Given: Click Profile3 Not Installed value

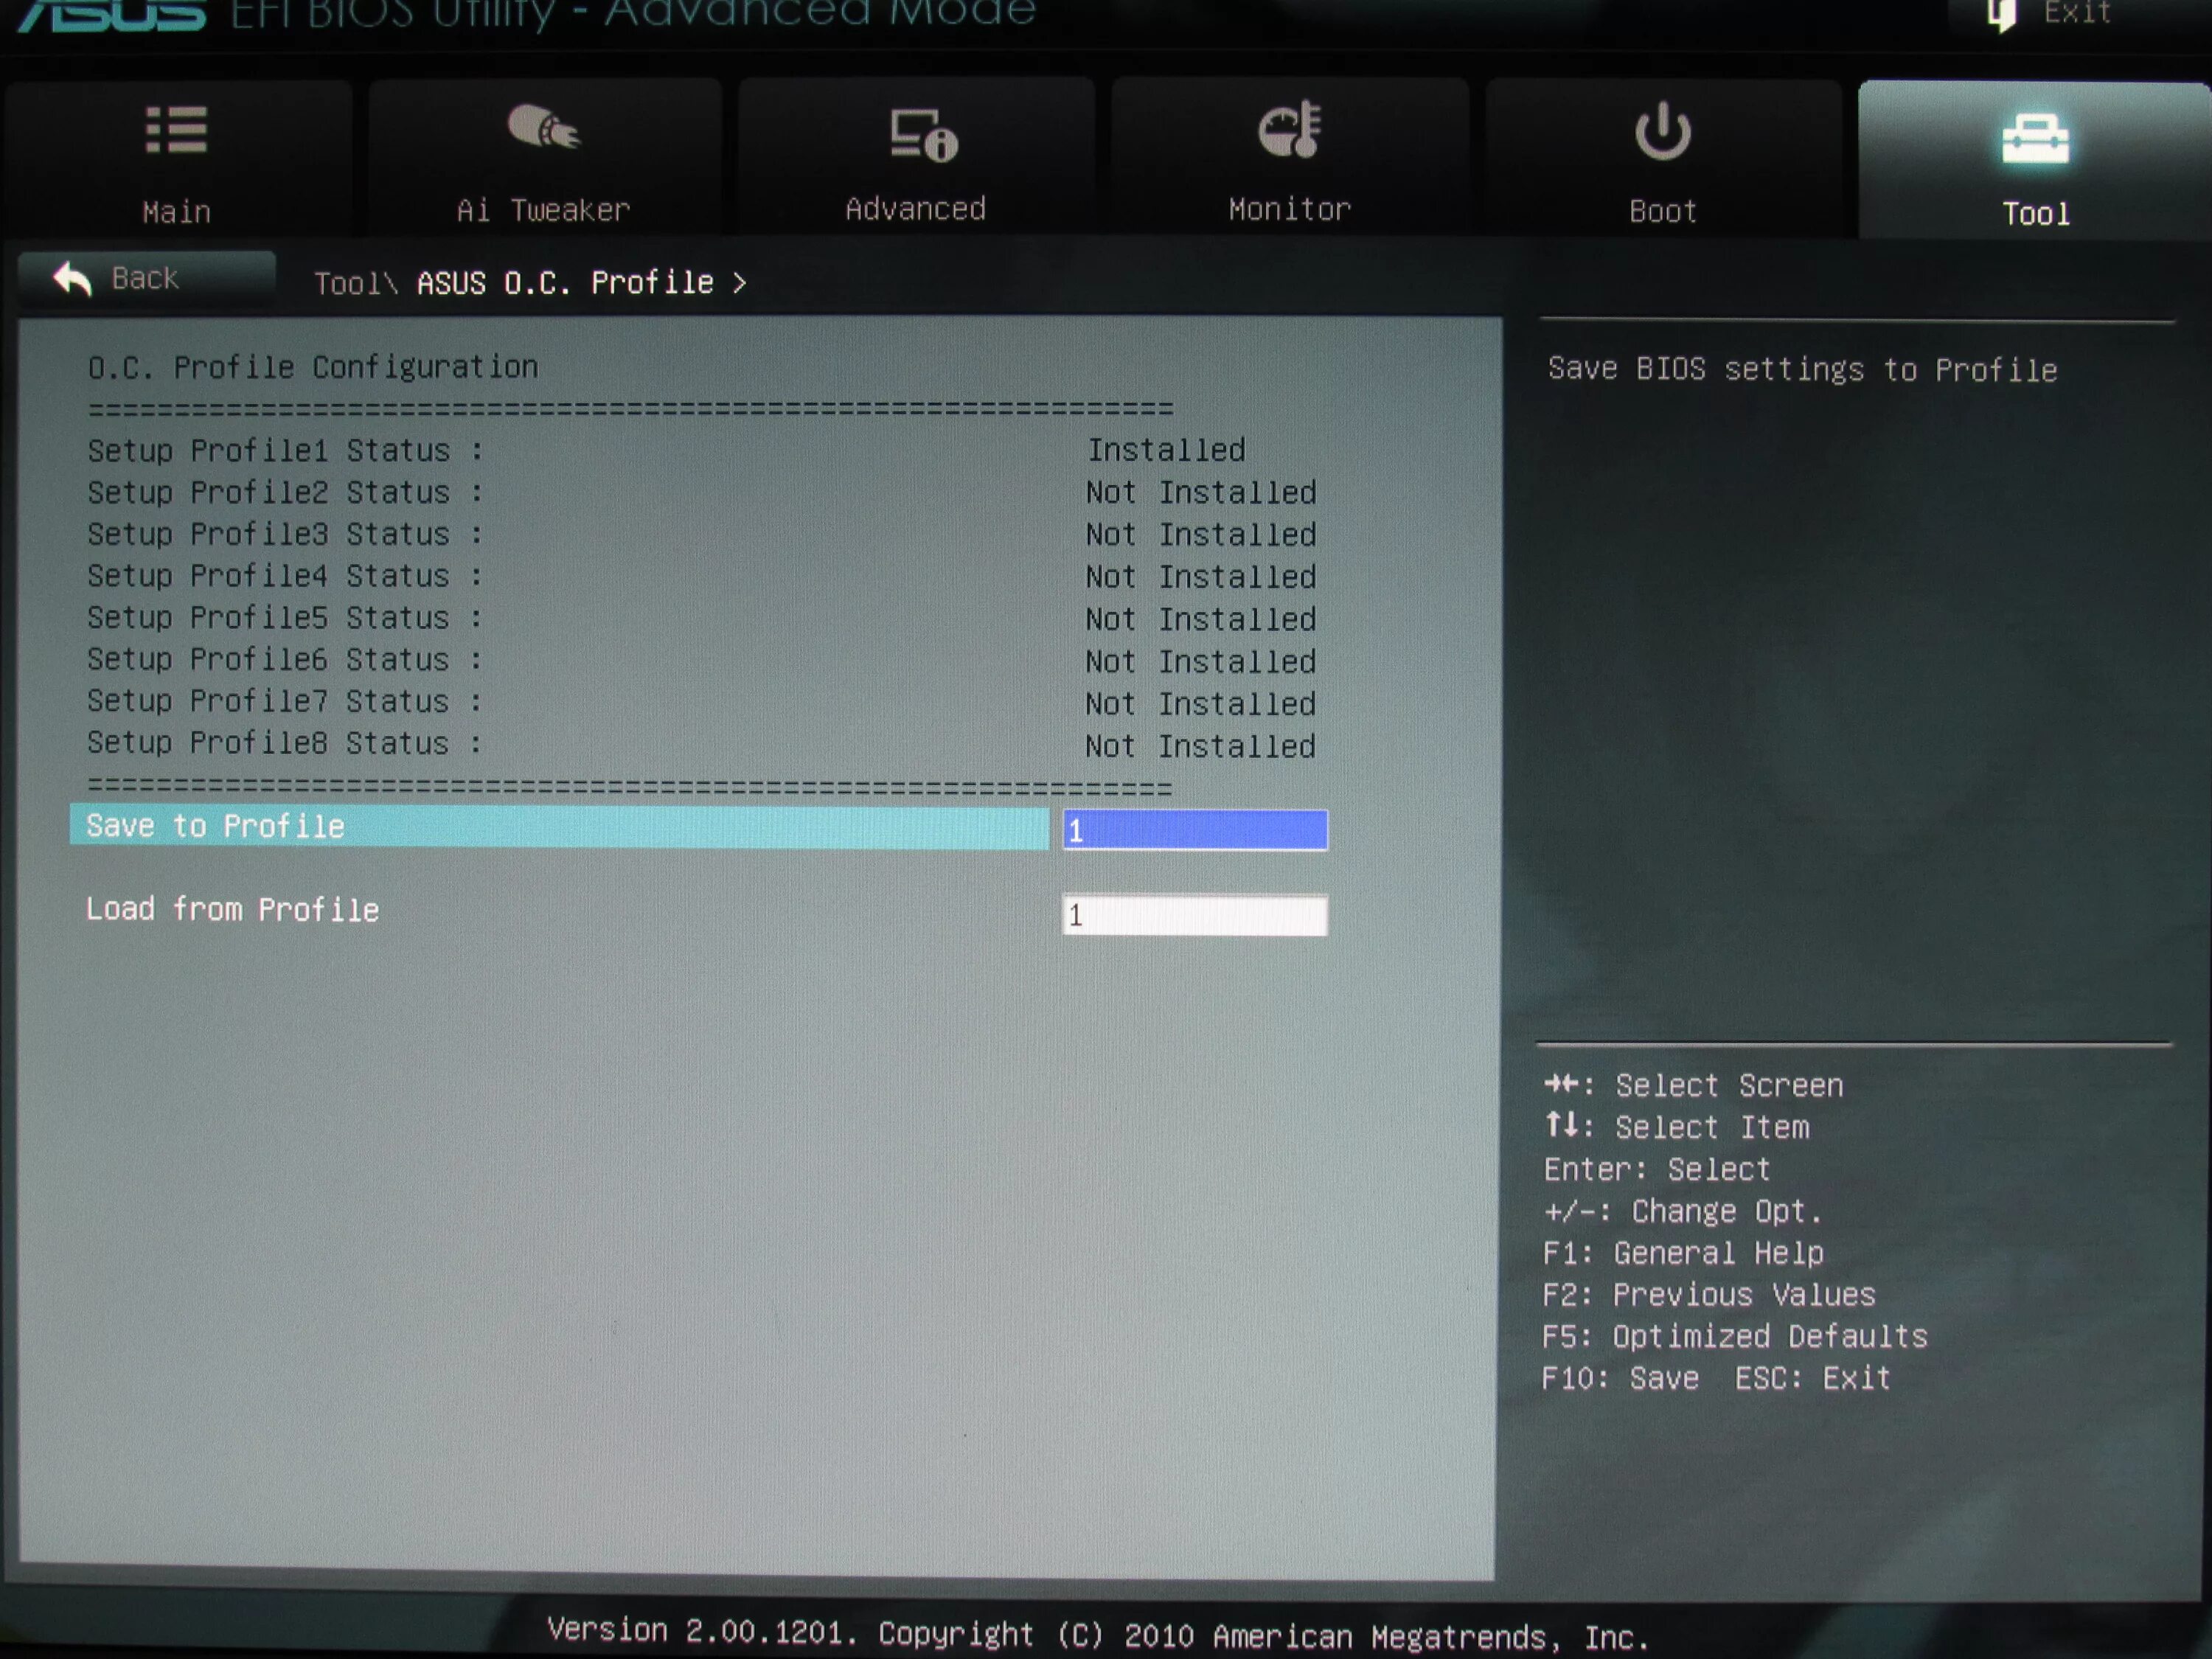Looking at the screenshot, I should 1201,534.
